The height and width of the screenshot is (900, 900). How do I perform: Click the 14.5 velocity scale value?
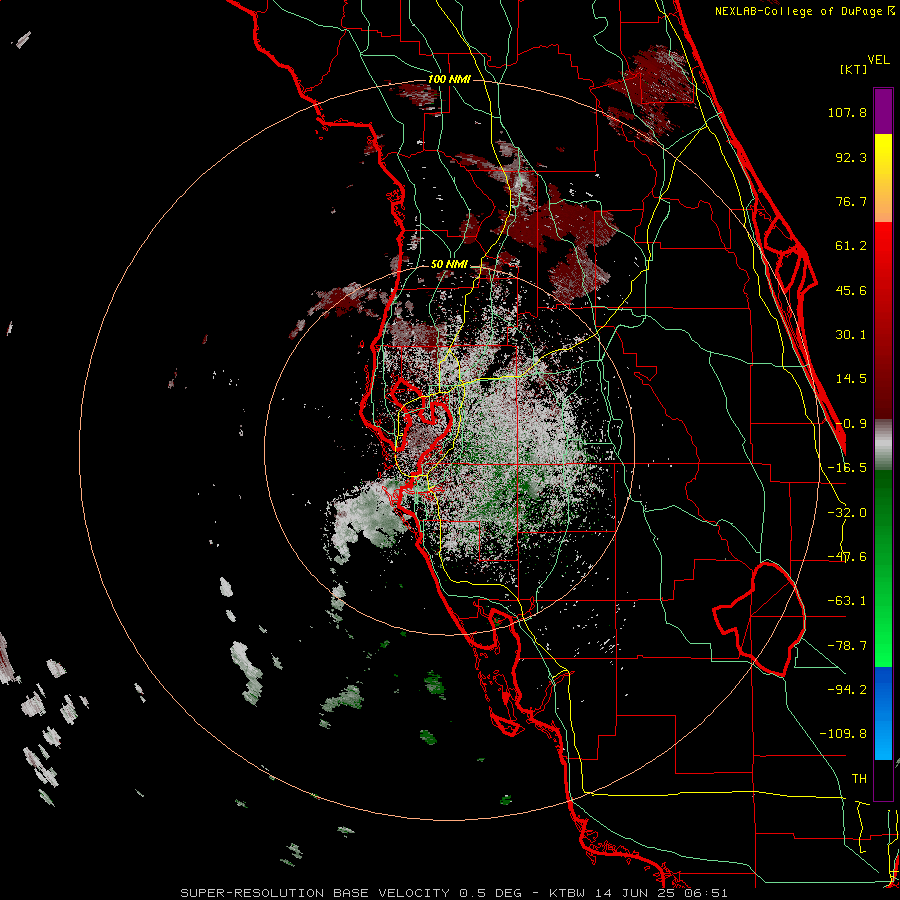coord(851,379)
